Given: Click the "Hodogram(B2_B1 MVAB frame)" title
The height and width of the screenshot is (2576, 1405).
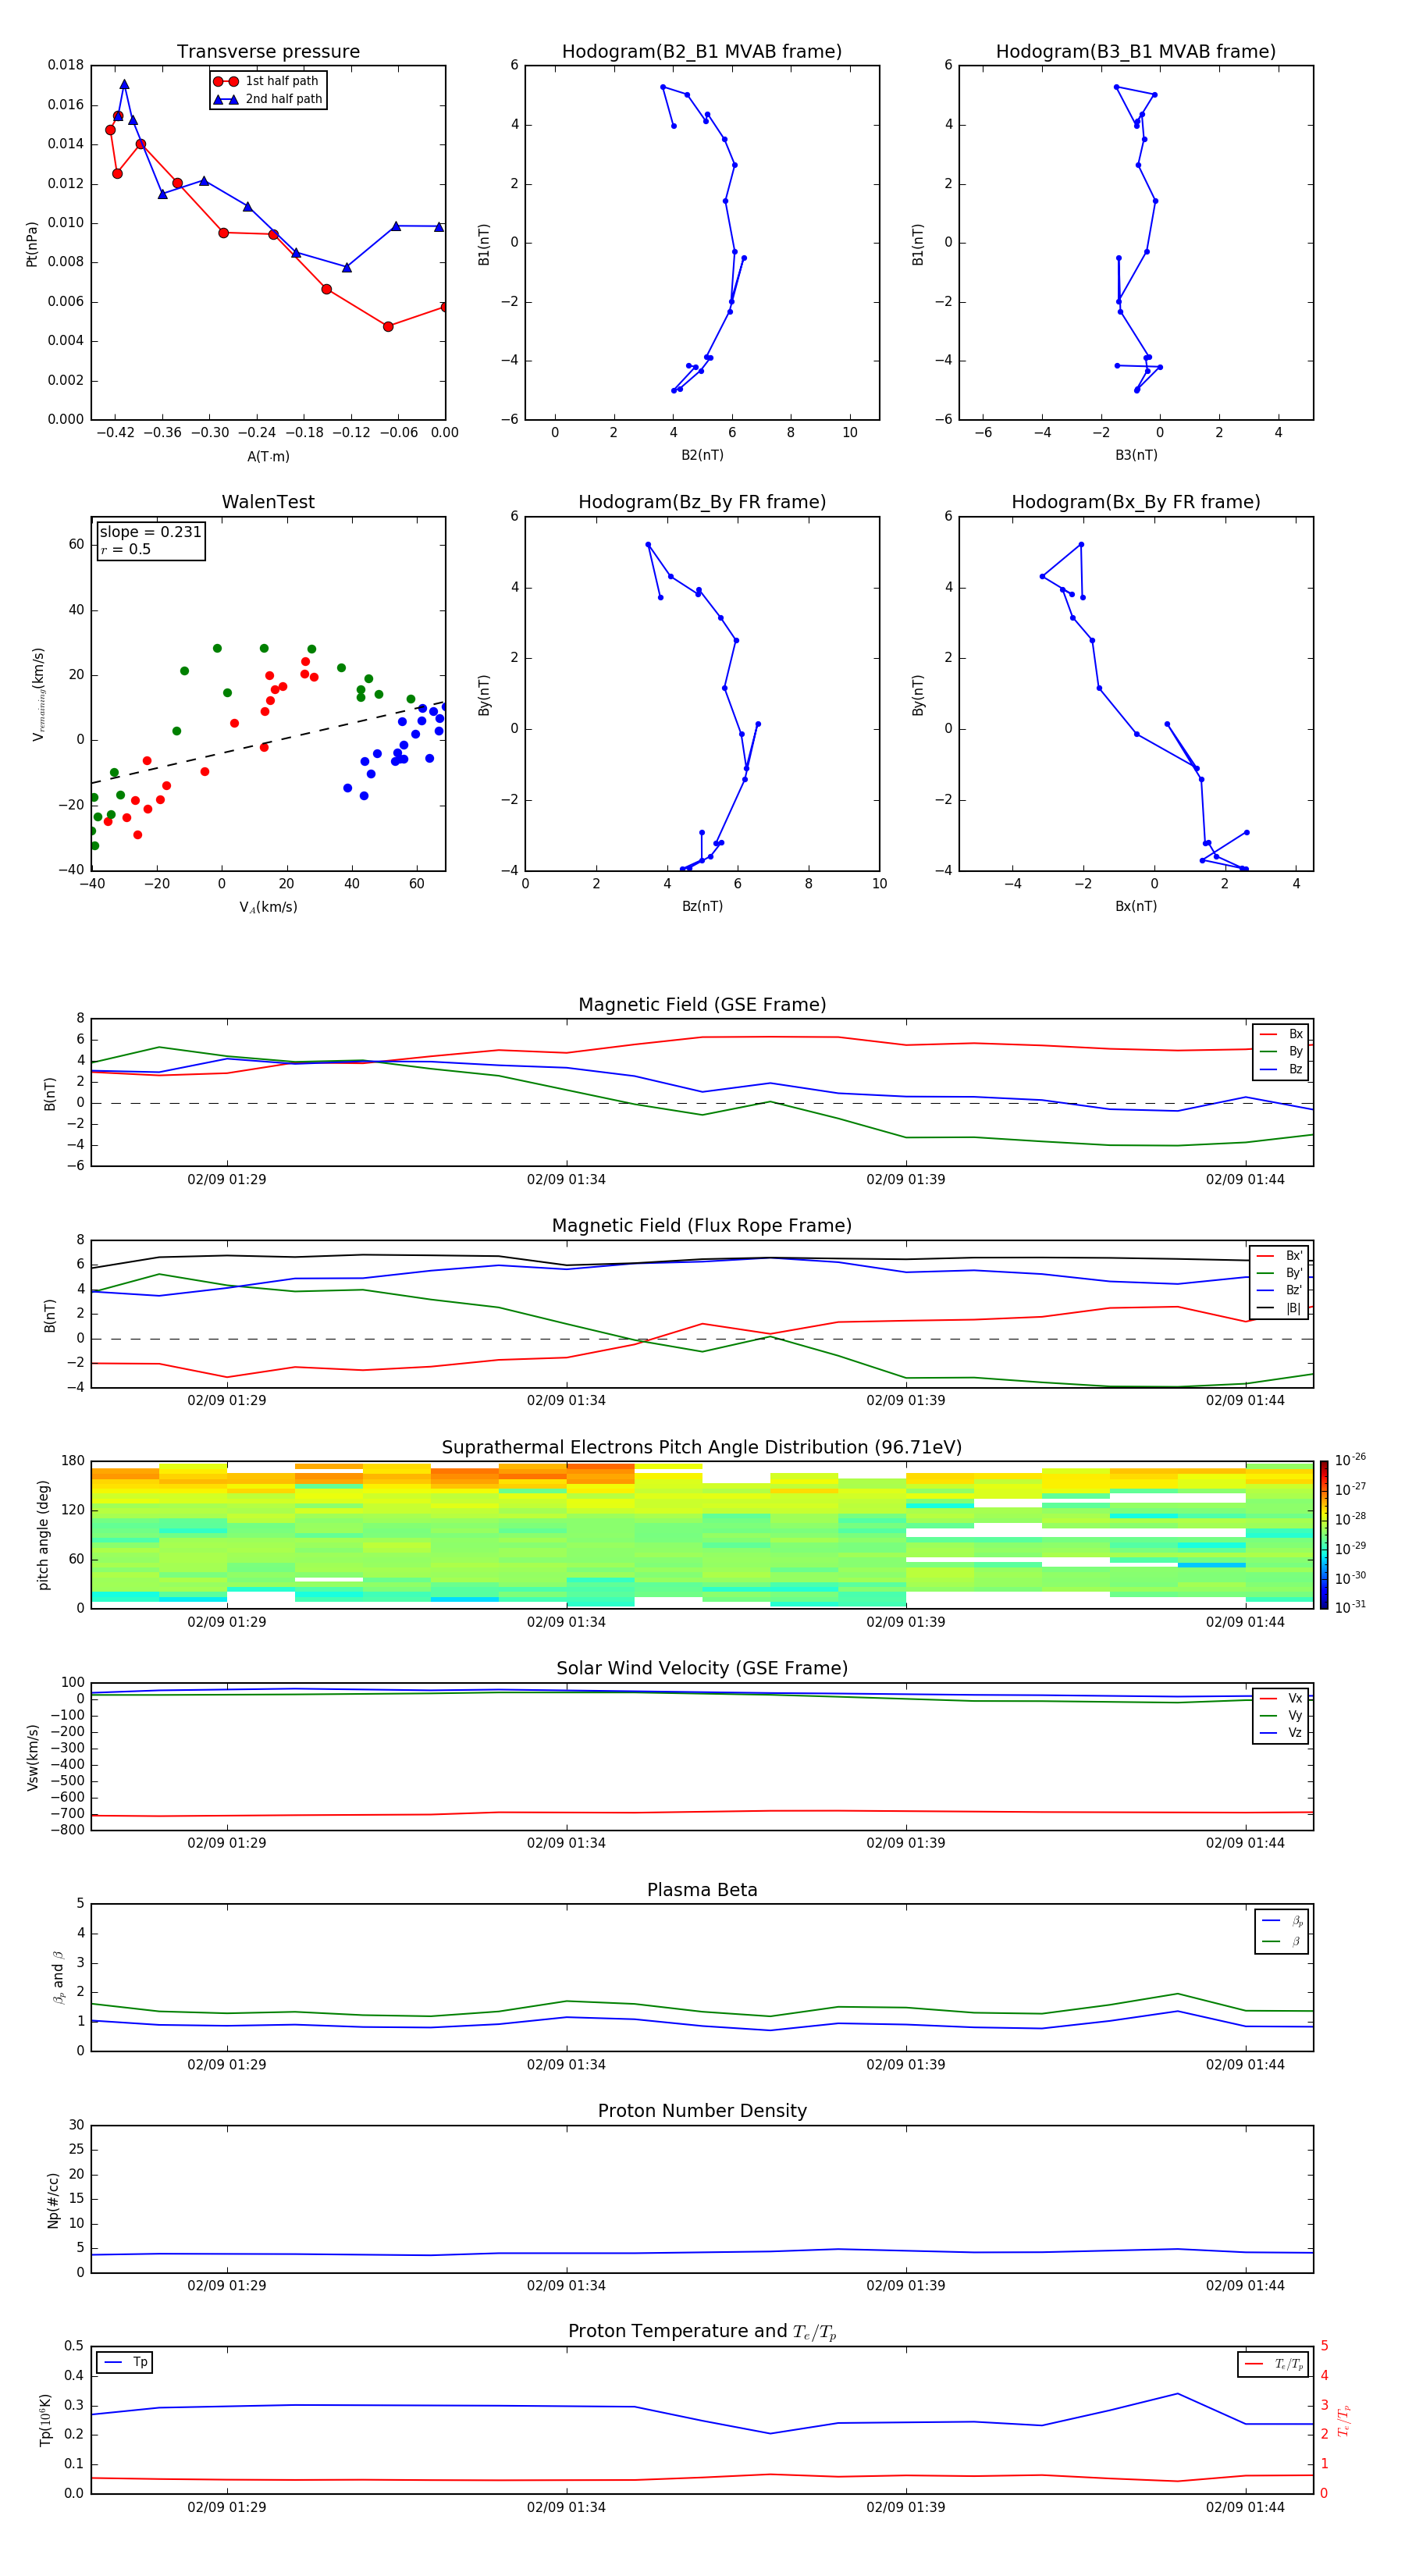Looking at the screenshot, I should (702, 51).
